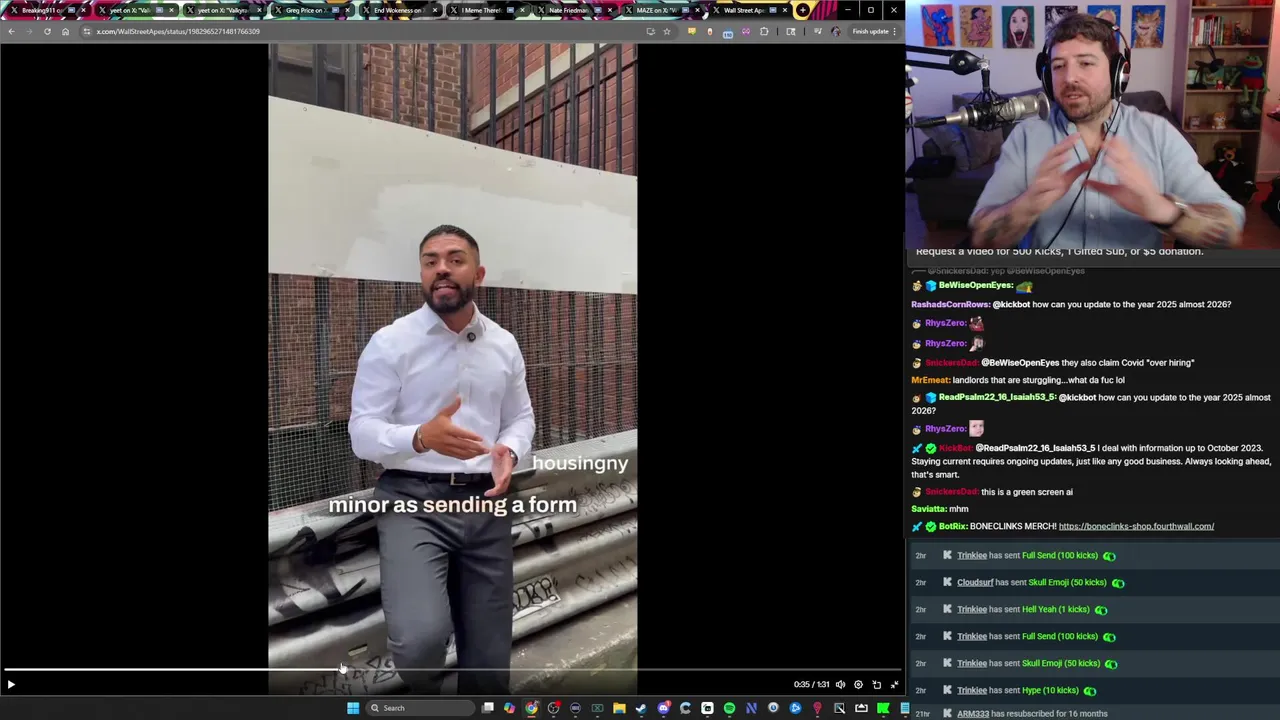Go back in browser history
The width and height of the screenshot is (1280, 720).
(x=11, y=31)
